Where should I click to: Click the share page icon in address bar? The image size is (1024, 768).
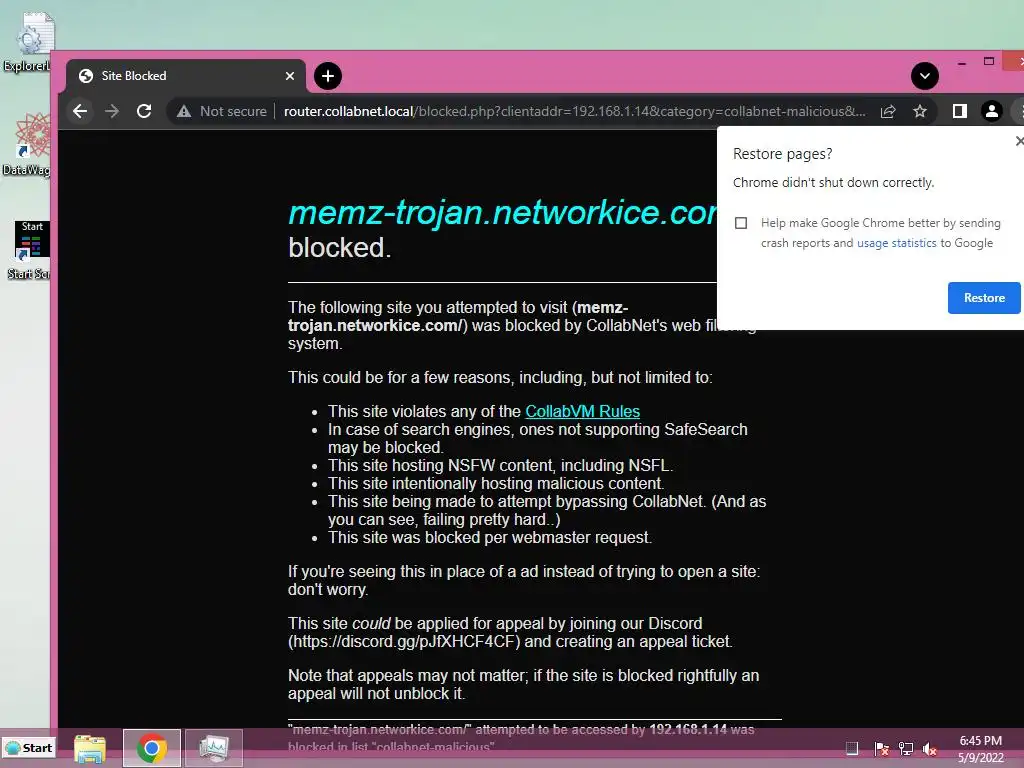coord(888,112)
